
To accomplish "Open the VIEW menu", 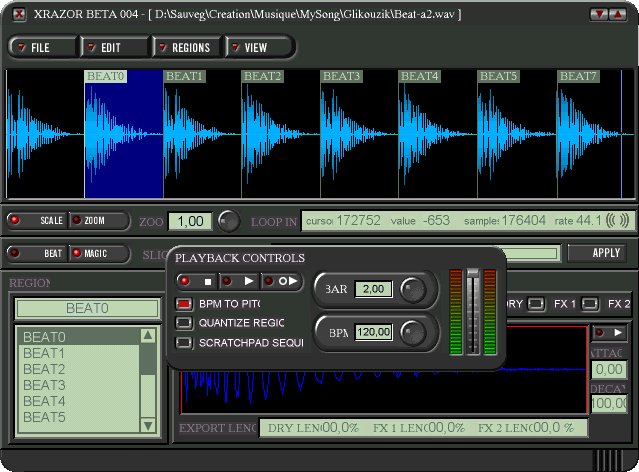I will (x=259, y=47).
